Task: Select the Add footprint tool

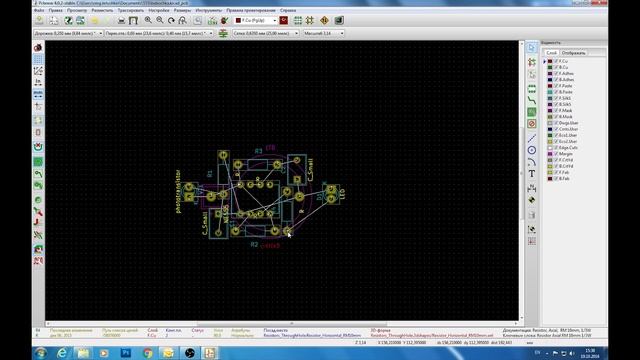Action: (531, 88)
